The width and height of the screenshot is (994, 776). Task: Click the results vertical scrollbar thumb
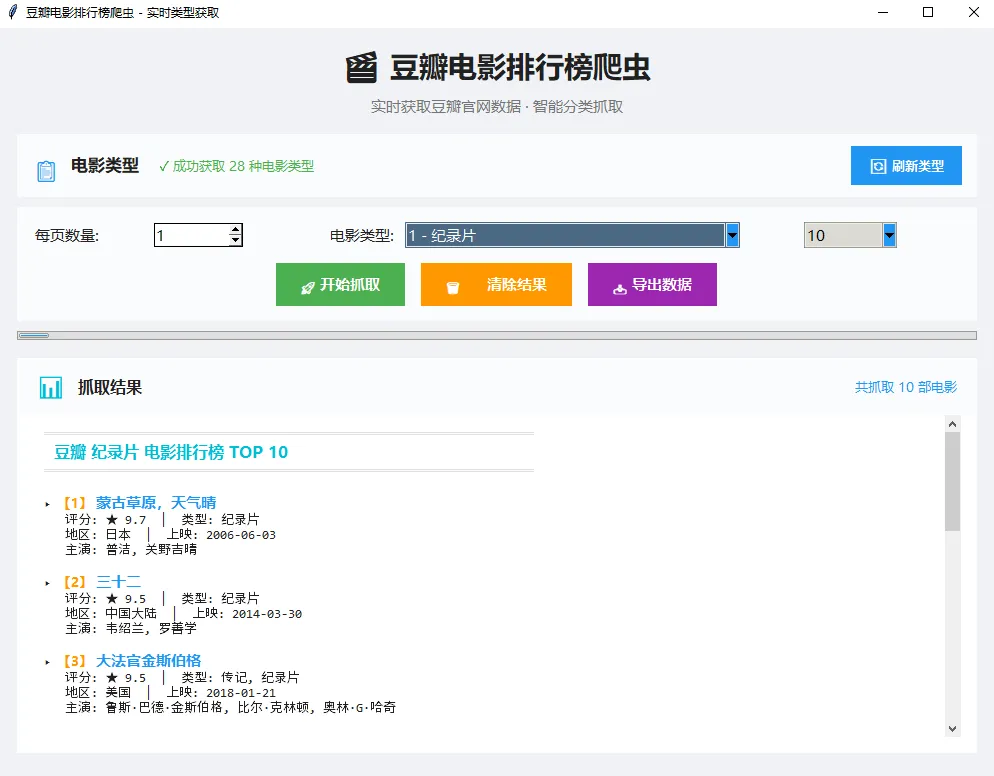coord(952,481)
